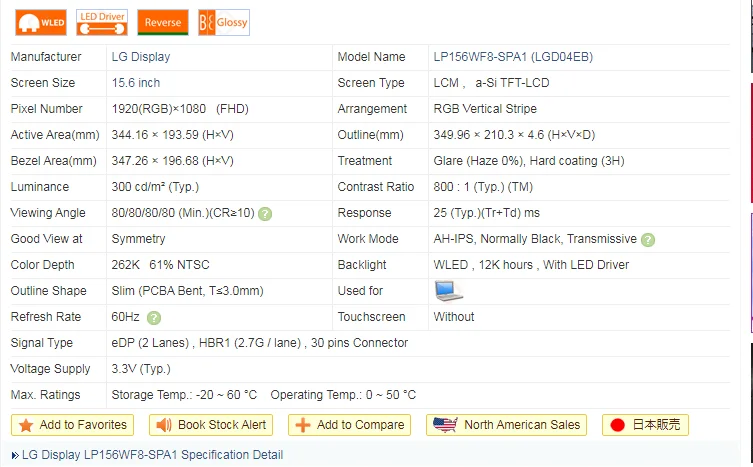Click outline 349.96 × 210.3 × 4.6 value

point(514,135)
